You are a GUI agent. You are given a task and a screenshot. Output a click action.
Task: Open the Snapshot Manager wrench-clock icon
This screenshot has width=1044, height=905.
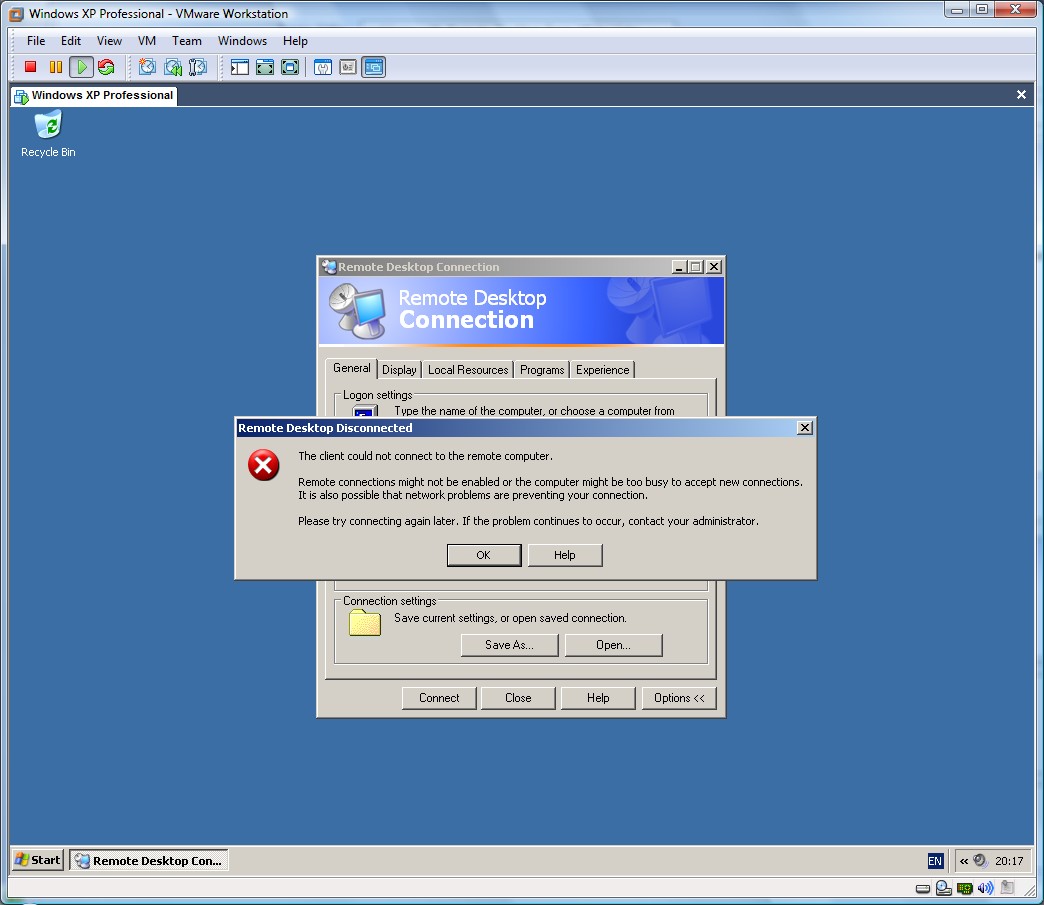tap(198, 67)
